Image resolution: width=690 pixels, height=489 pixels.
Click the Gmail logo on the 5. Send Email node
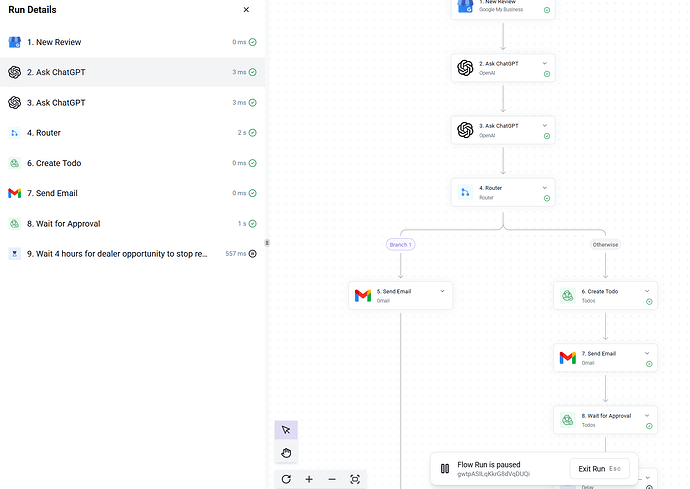point(363,296)
